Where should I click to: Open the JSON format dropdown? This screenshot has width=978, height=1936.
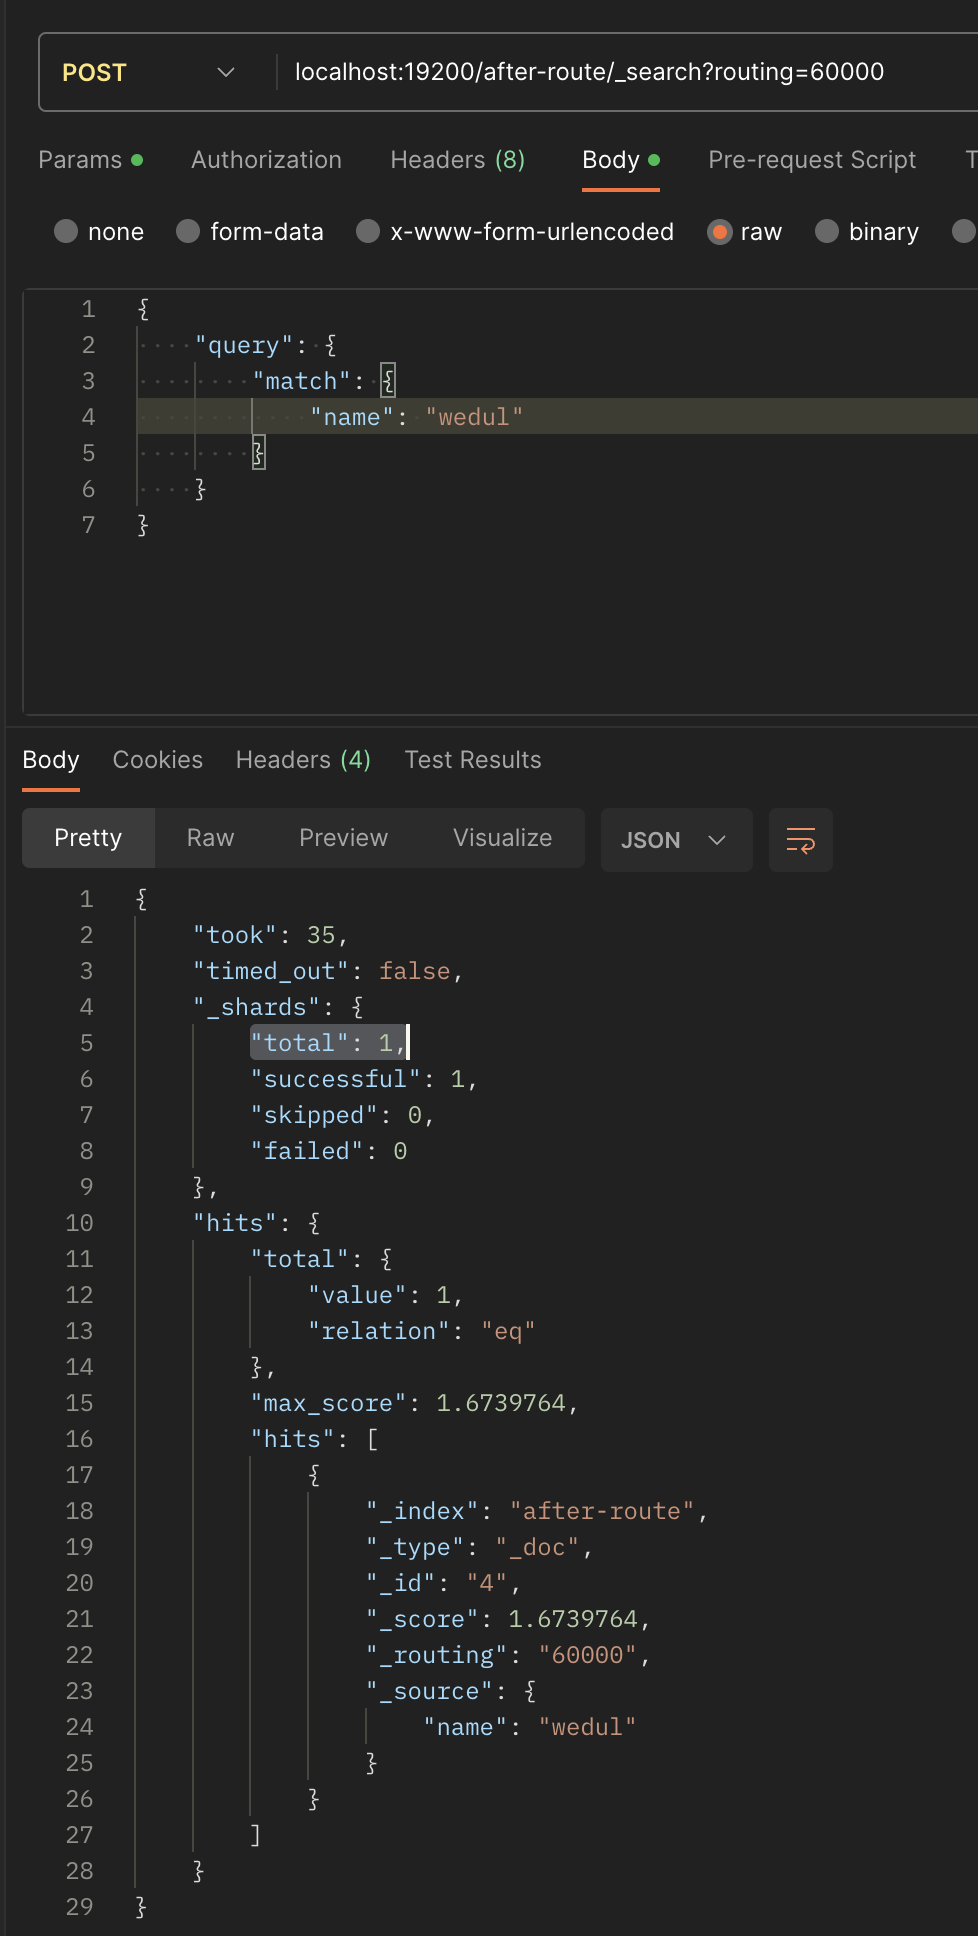click(x=676, y=840)
